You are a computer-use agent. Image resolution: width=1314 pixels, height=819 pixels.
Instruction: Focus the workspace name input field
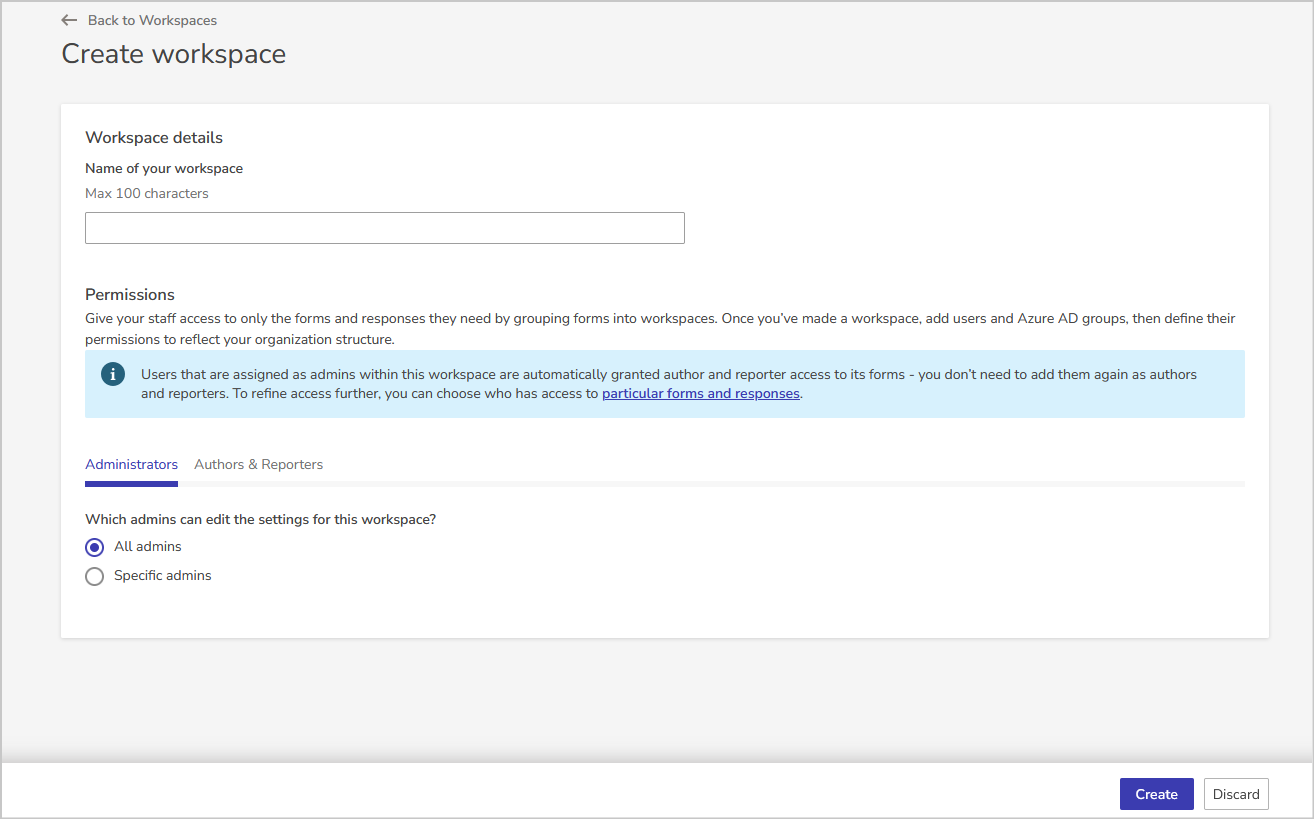pos(385,228)
